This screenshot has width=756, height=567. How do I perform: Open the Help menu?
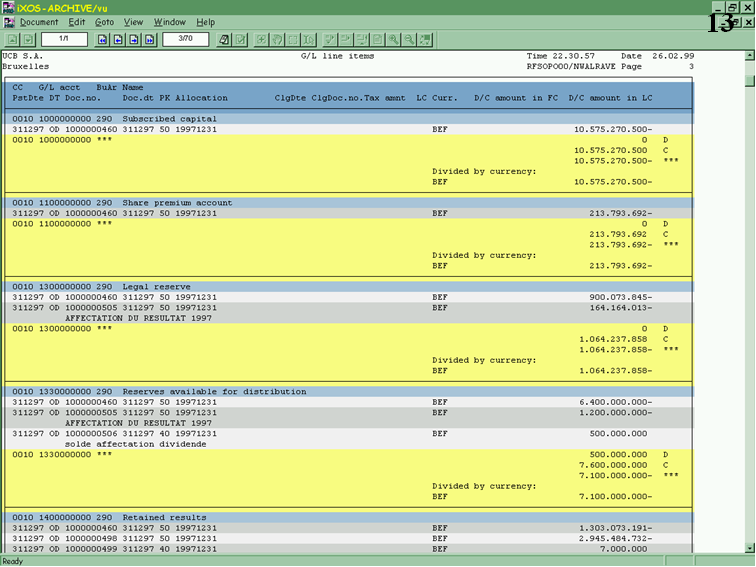(205, 22)
